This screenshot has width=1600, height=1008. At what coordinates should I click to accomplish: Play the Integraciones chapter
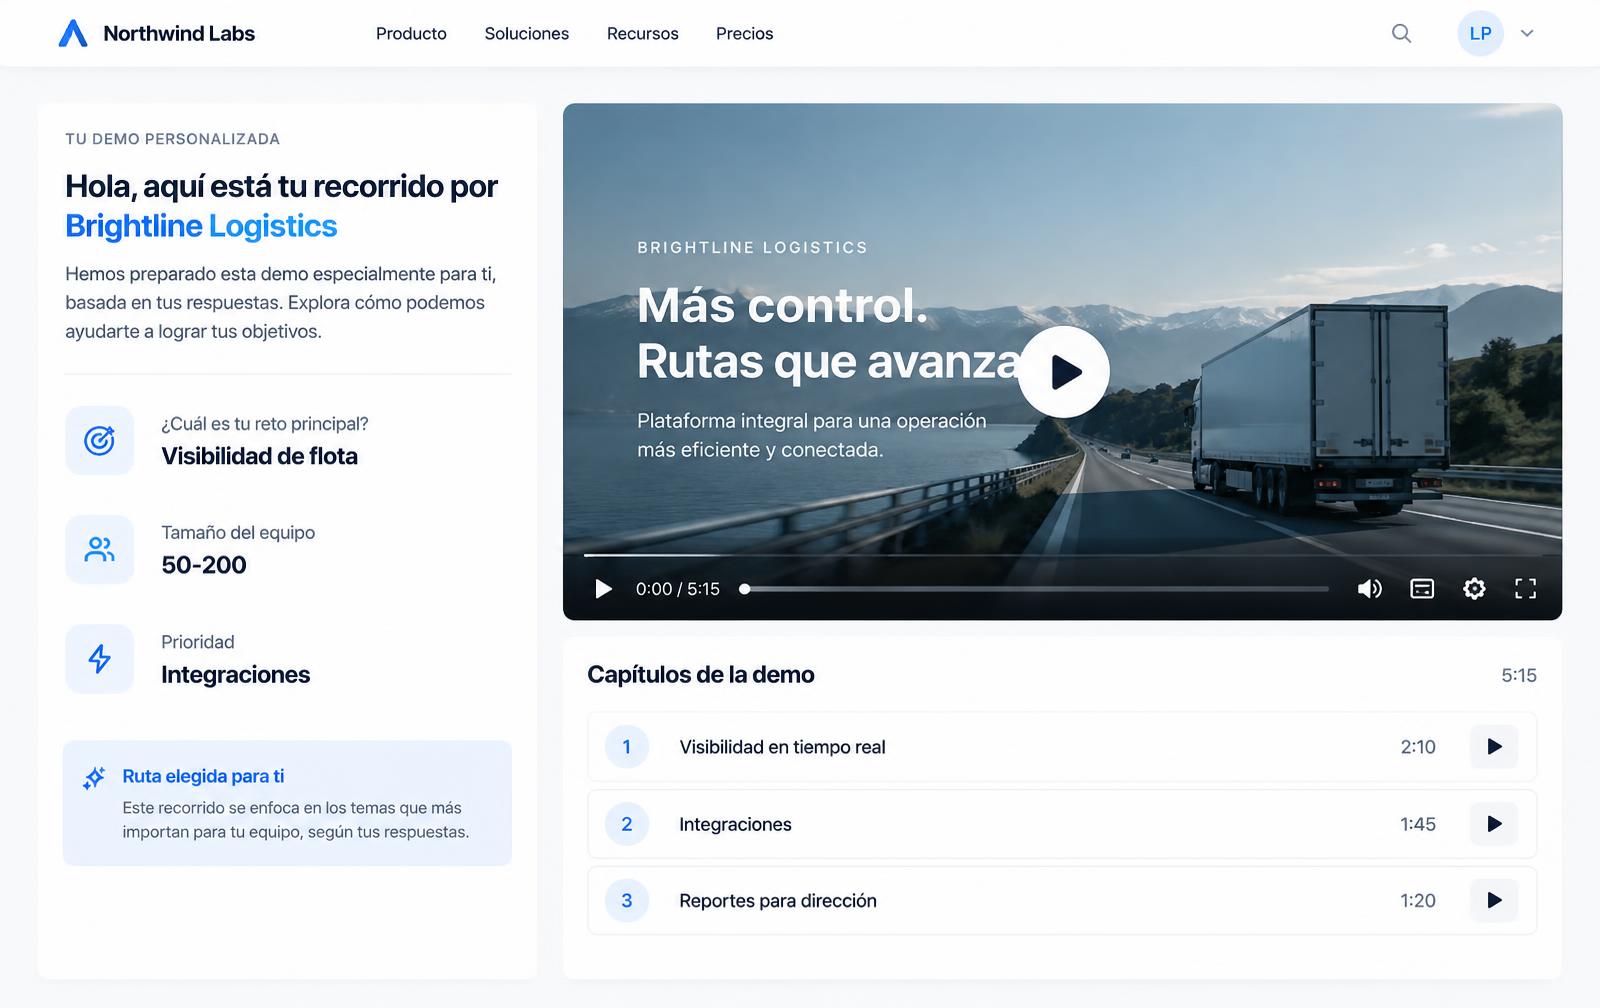coord(1494,824)
